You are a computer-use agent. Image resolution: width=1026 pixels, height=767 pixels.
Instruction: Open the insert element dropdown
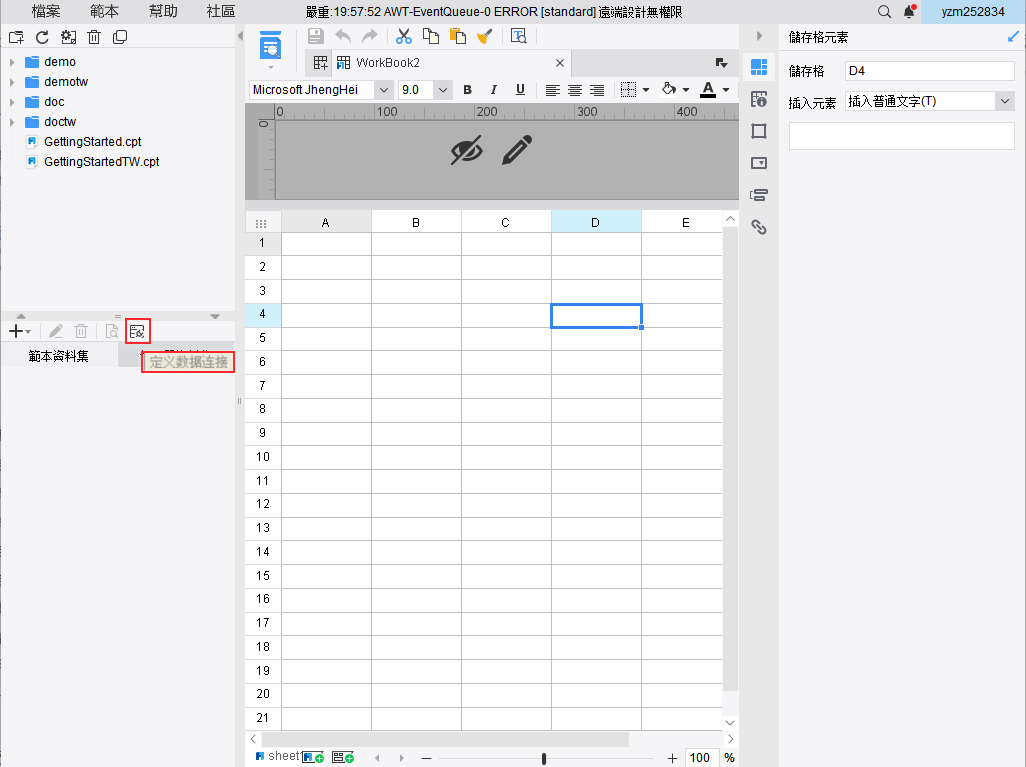click(x=1005, y=101)
